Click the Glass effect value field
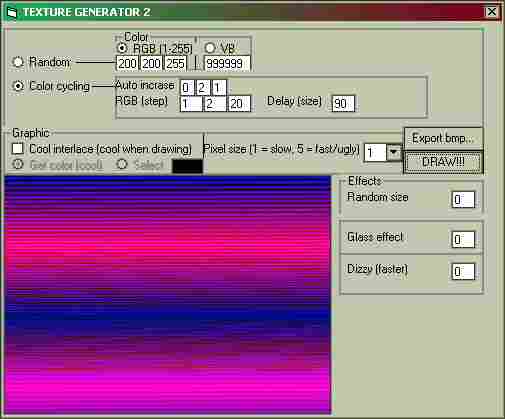Image resolution: width=505 pixels, height=419 pixels. click(x=463, y=240)
